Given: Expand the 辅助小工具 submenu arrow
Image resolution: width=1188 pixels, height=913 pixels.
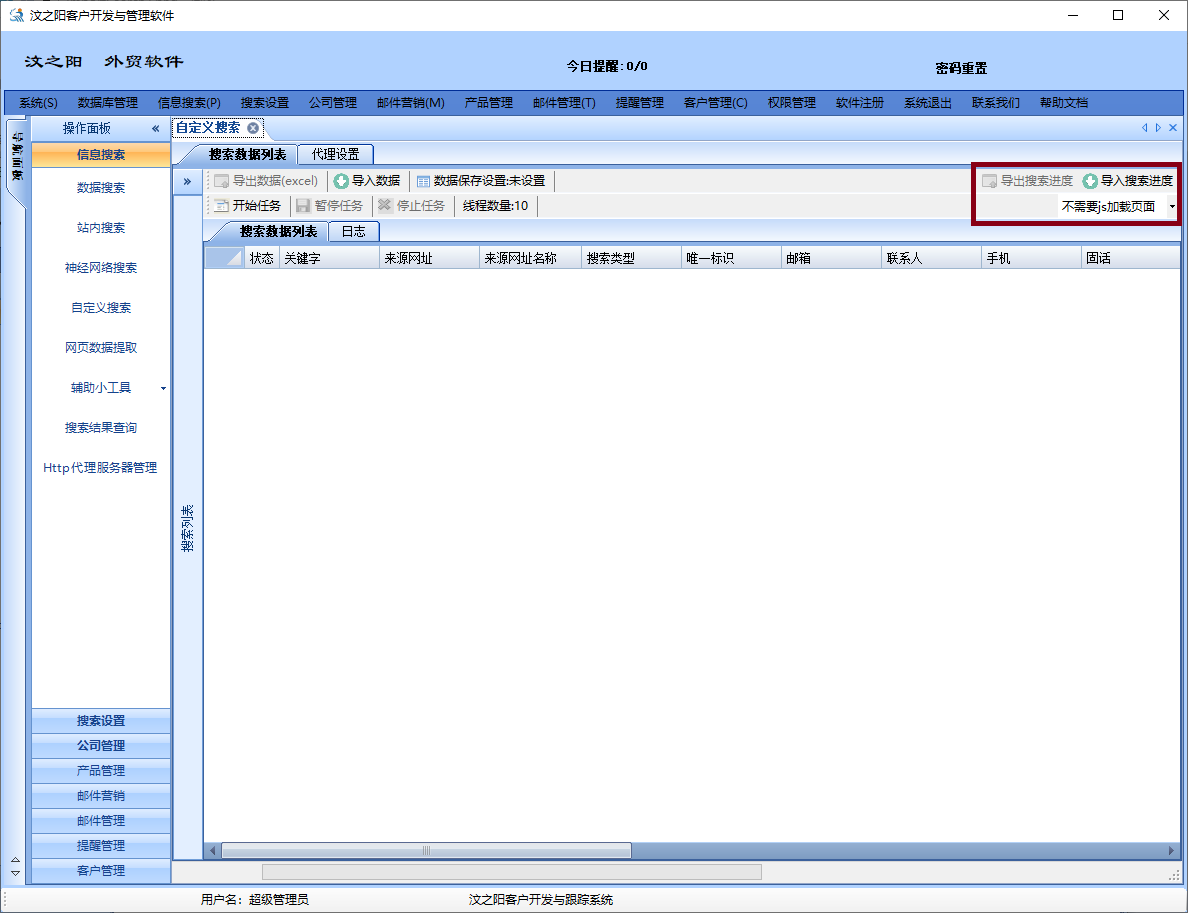Looking at the screenshot, I should (163, 388).
